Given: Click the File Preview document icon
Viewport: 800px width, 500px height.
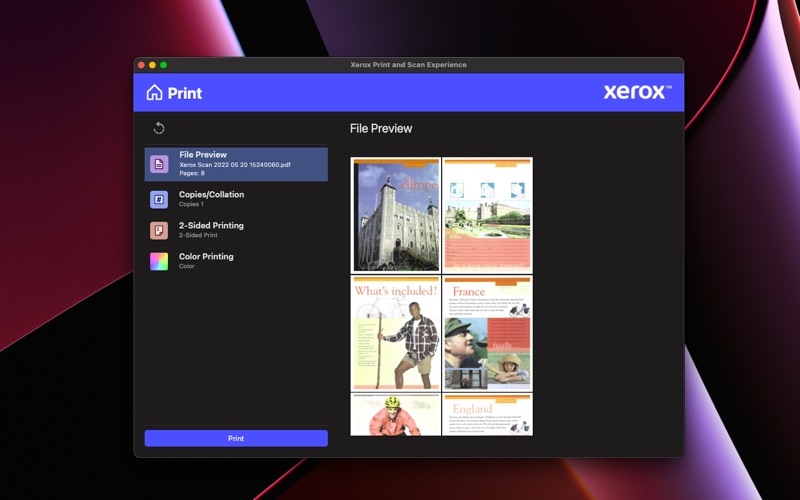Looking at the screenshot, I should point(159,164).
